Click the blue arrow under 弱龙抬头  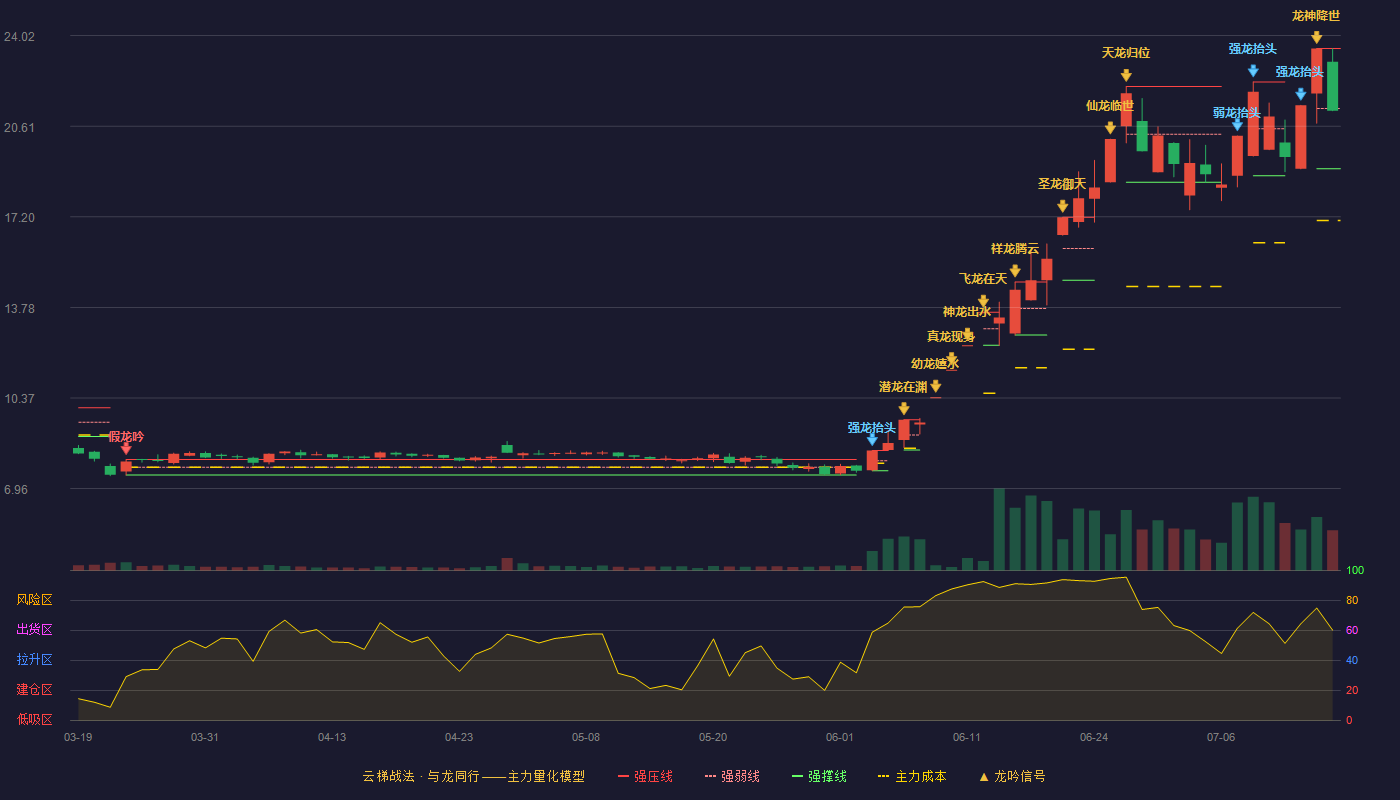(x=1237, y=125)
